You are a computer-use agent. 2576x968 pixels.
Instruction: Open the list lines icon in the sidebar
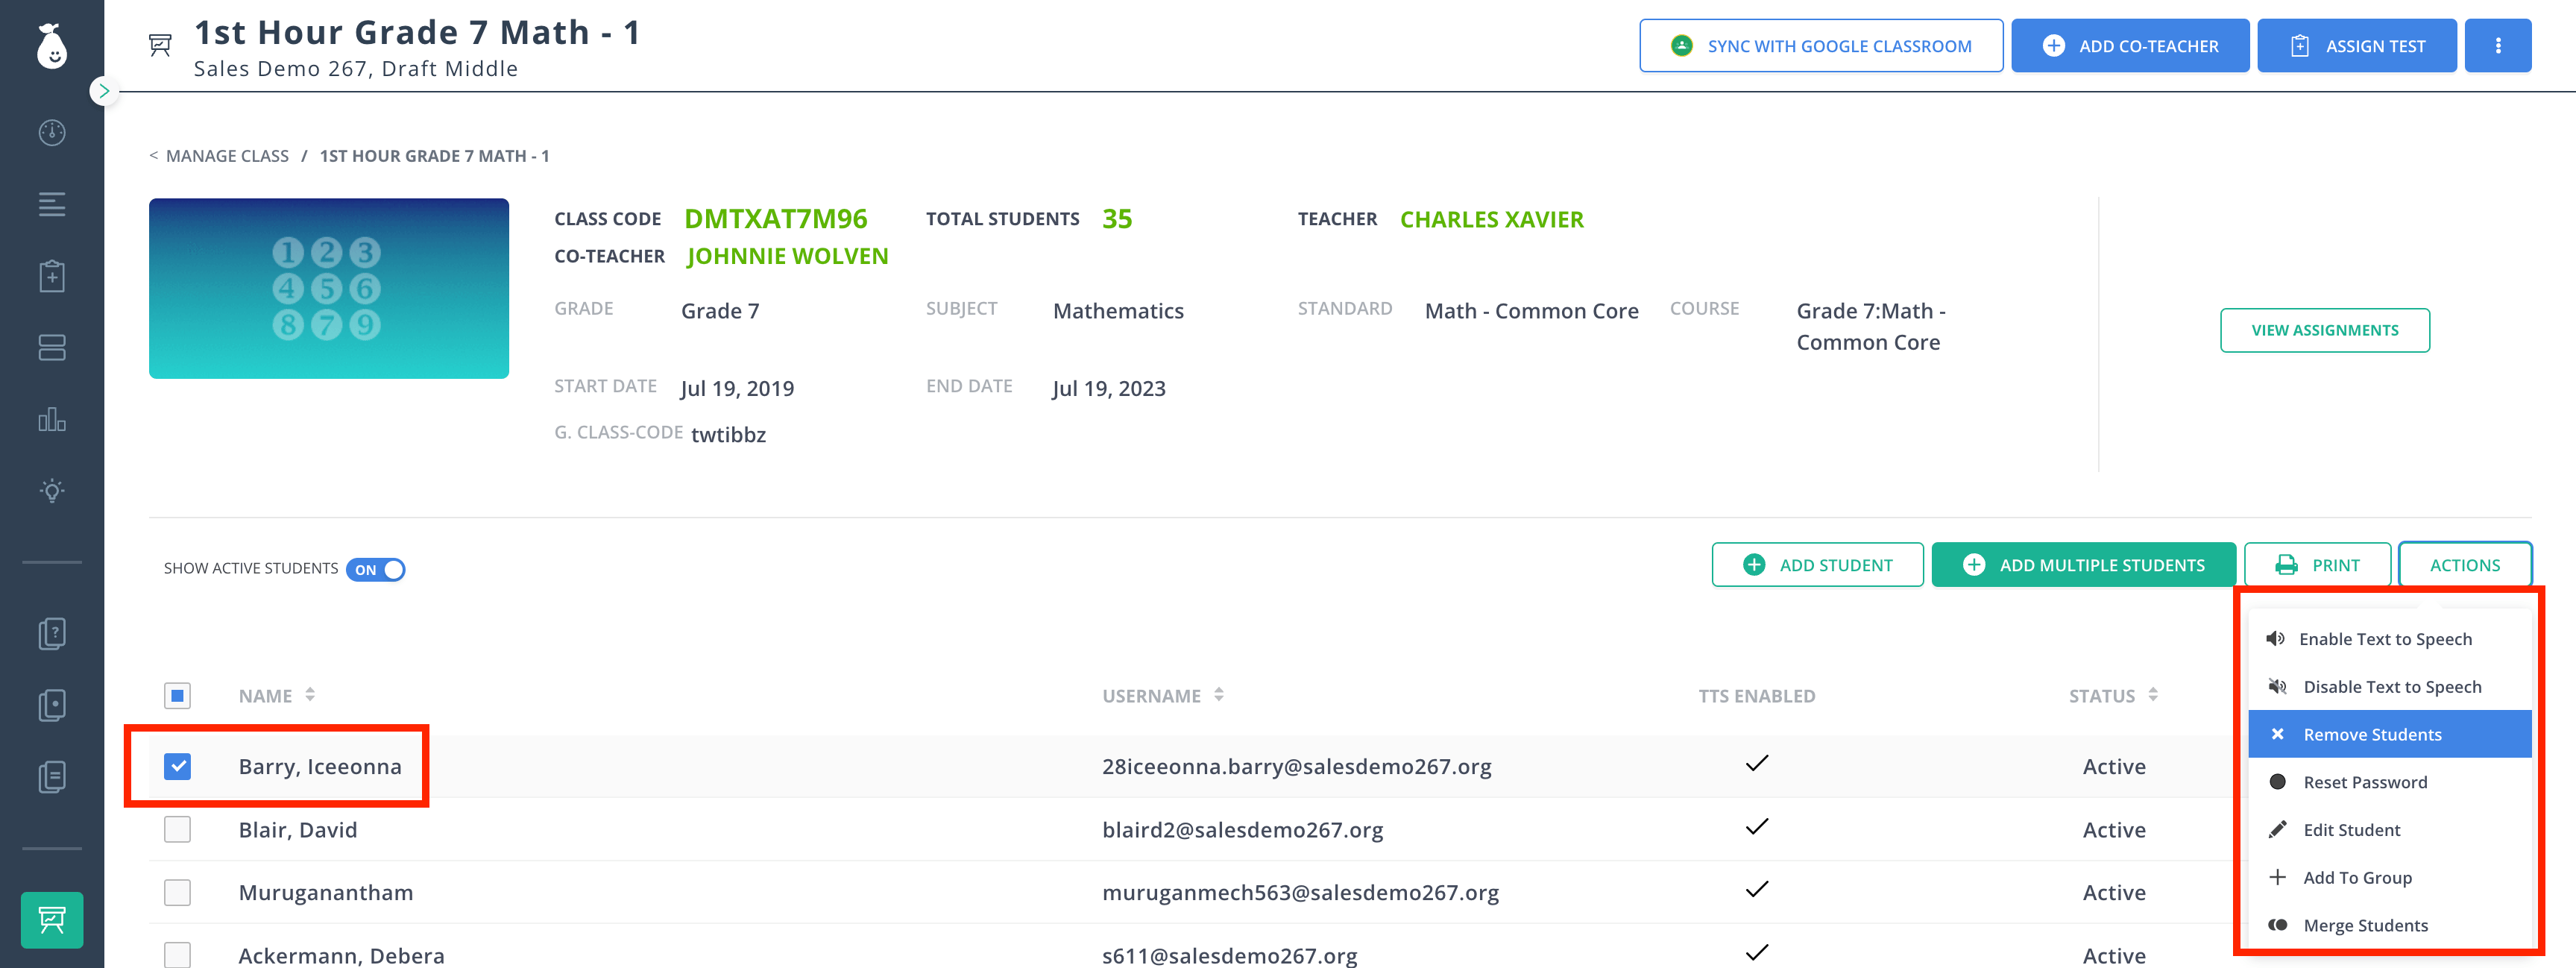click(52, 204)
